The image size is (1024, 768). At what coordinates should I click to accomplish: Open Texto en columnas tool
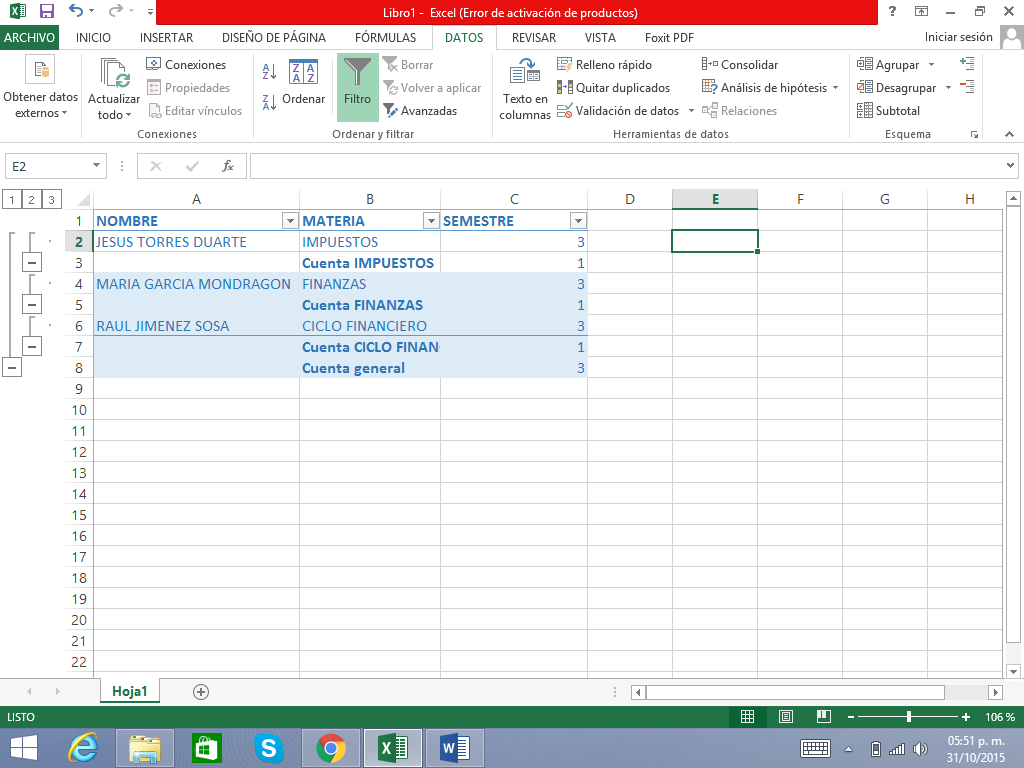pos(525,90)
